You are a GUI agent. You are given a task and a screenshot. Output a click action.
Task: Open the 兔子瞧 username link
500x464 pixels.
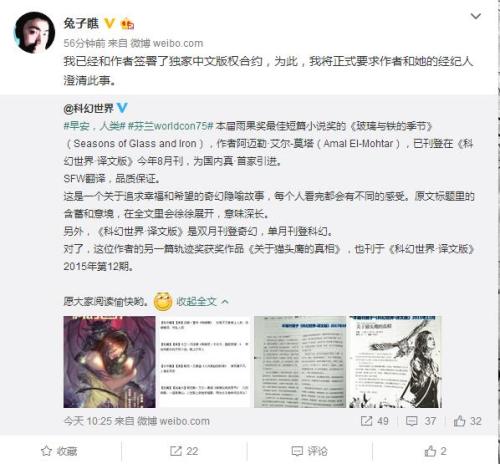tap(81, 23)
